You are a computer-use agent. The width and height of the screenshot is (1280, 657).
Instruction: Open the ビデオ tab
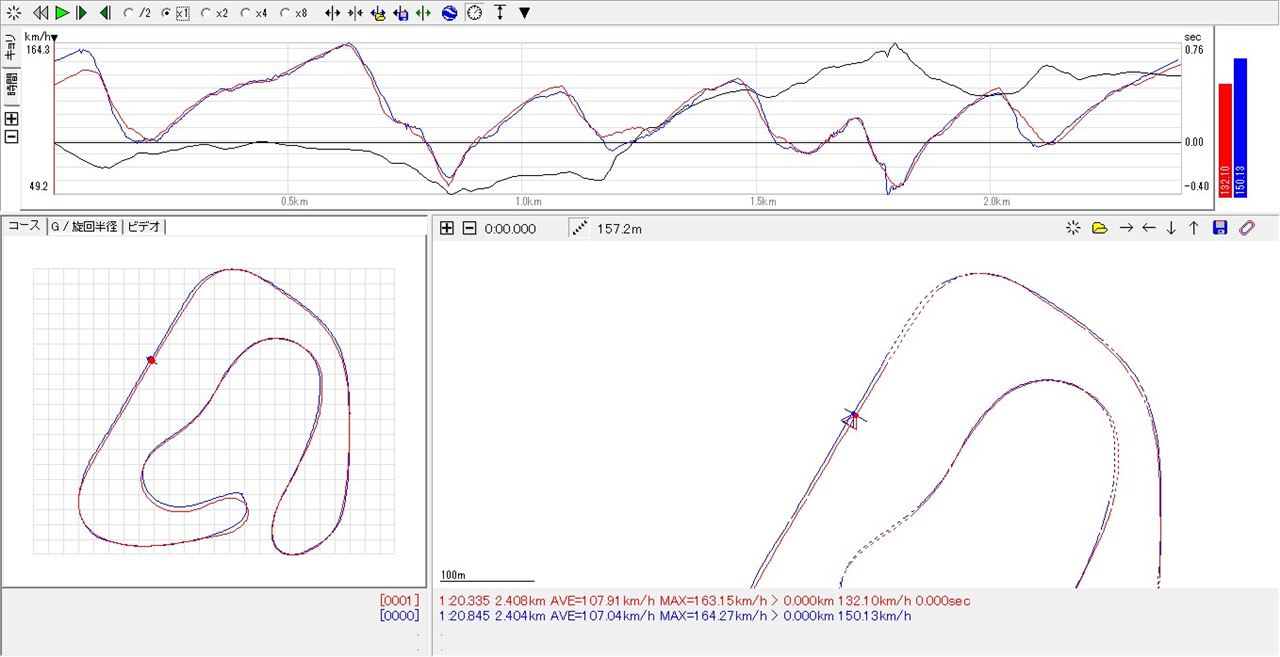[x=143, y=227]
